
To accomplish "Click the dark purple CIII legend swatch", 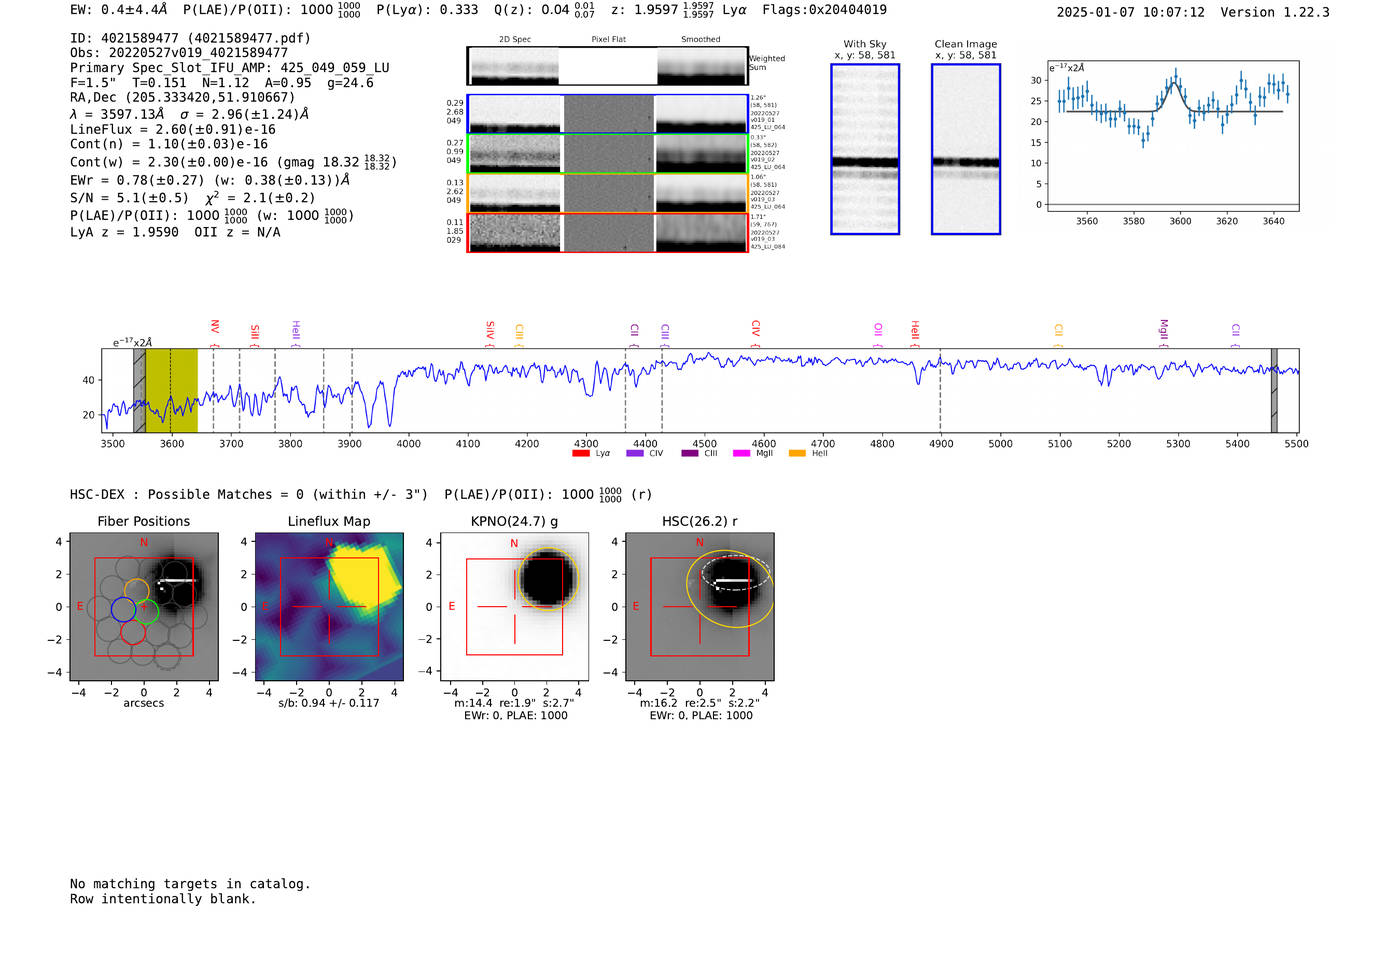I will (x=690, y=454).
